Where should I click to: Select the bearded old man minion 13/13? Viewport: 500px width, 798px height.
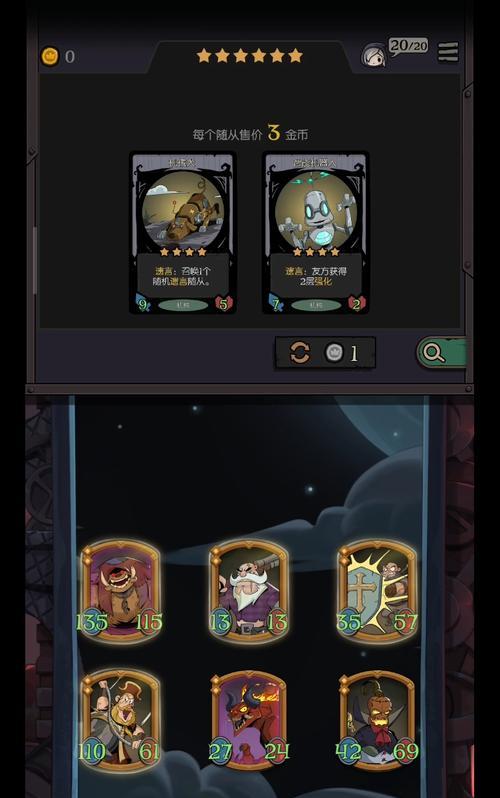tap(249, 590)
